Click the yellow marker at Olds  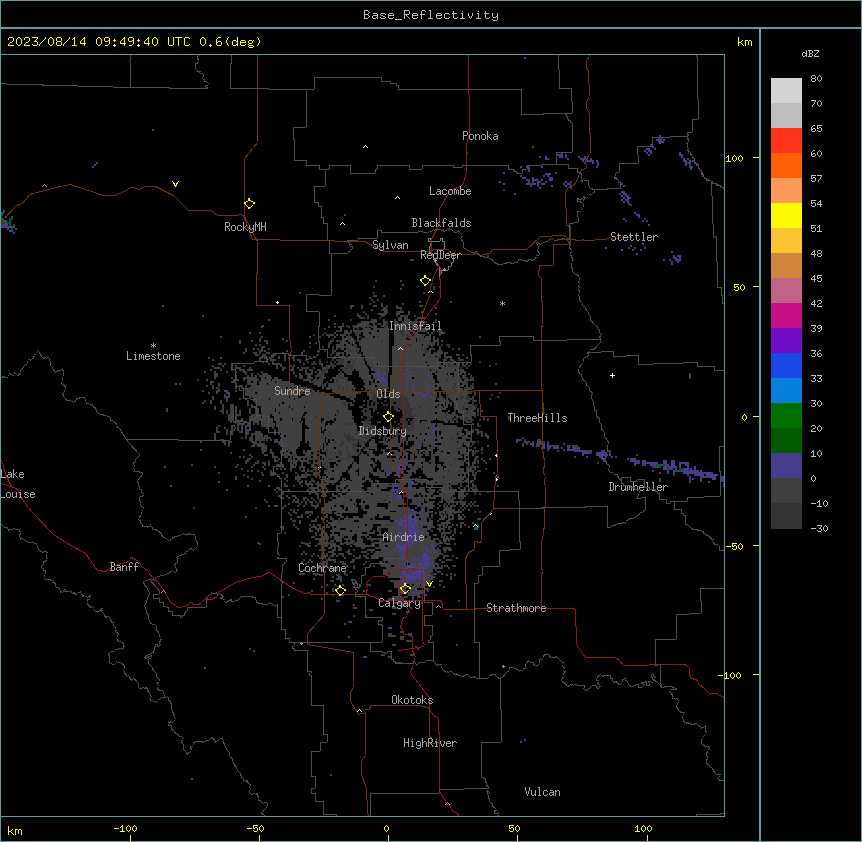pyautogui.click(x=389, y=417)
